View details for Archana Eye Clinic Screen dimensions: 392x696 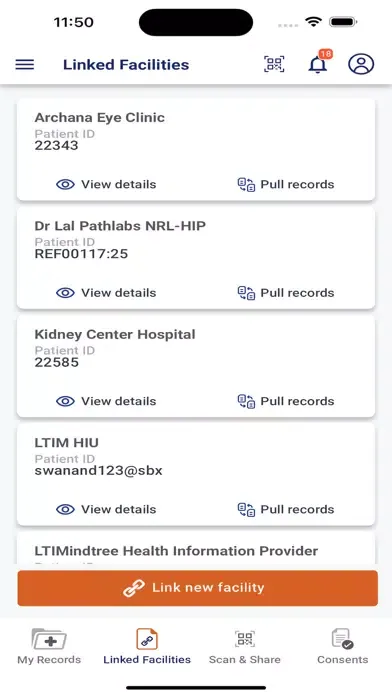(x=106, y=184)
